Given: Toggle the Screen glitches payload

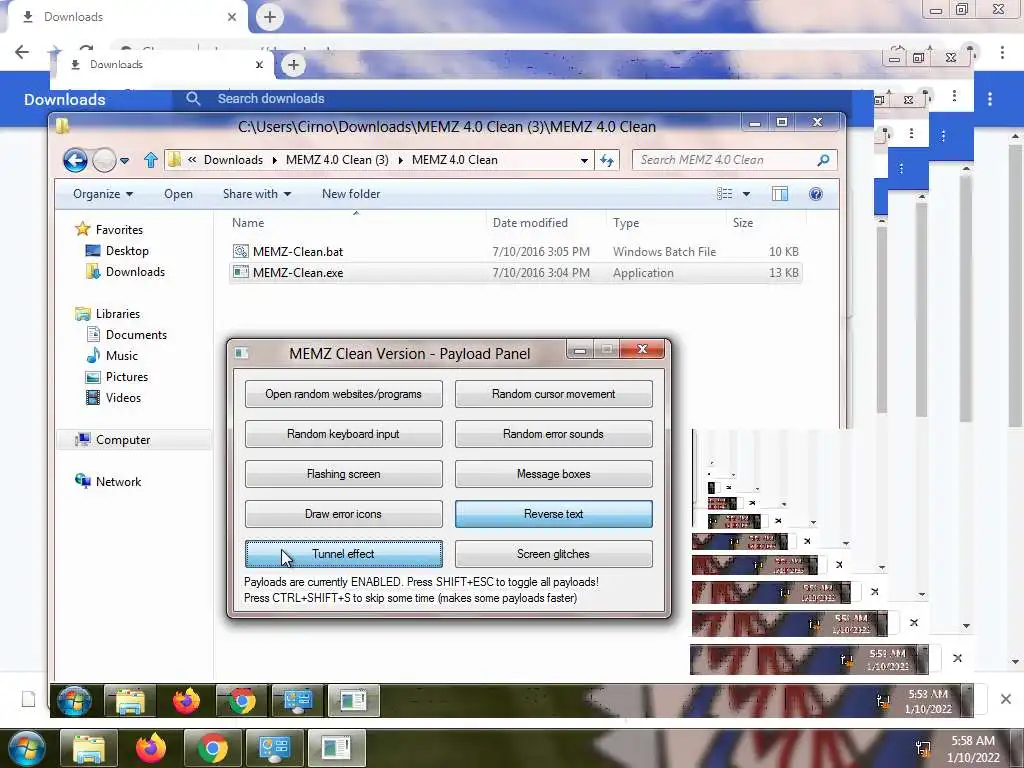Looking at the screenshot, I should 554,554.
